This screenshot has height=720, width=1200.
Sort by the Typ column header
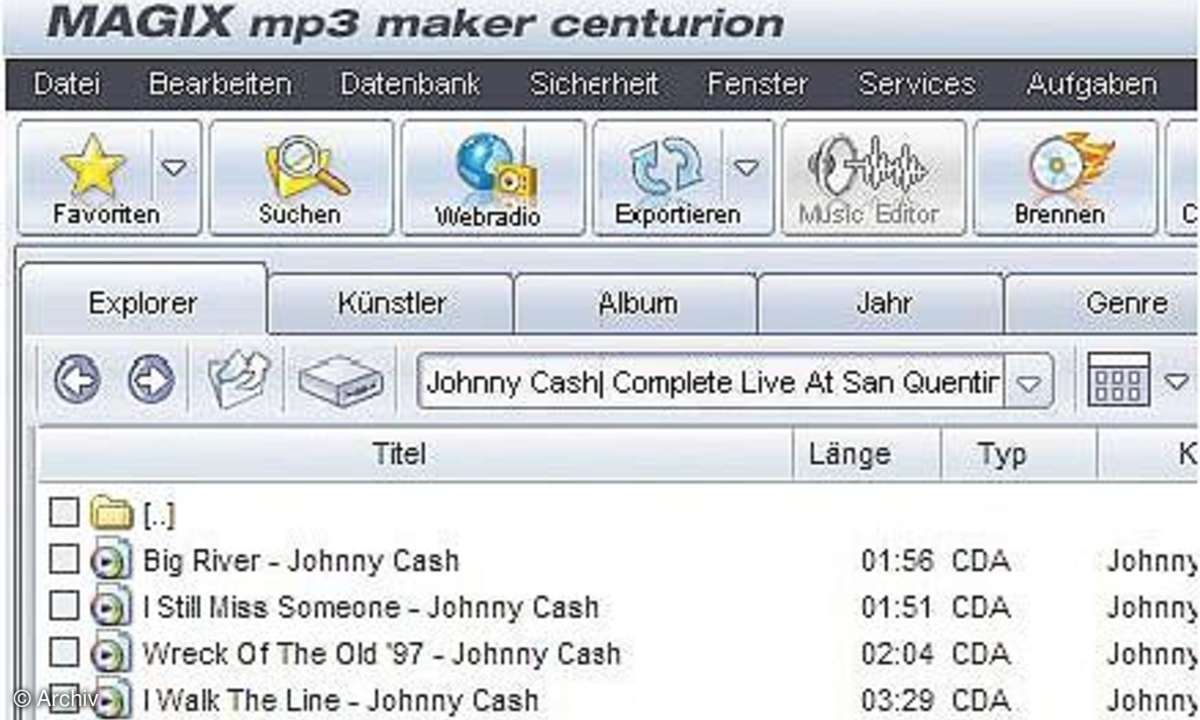[x=1019, y=455]
